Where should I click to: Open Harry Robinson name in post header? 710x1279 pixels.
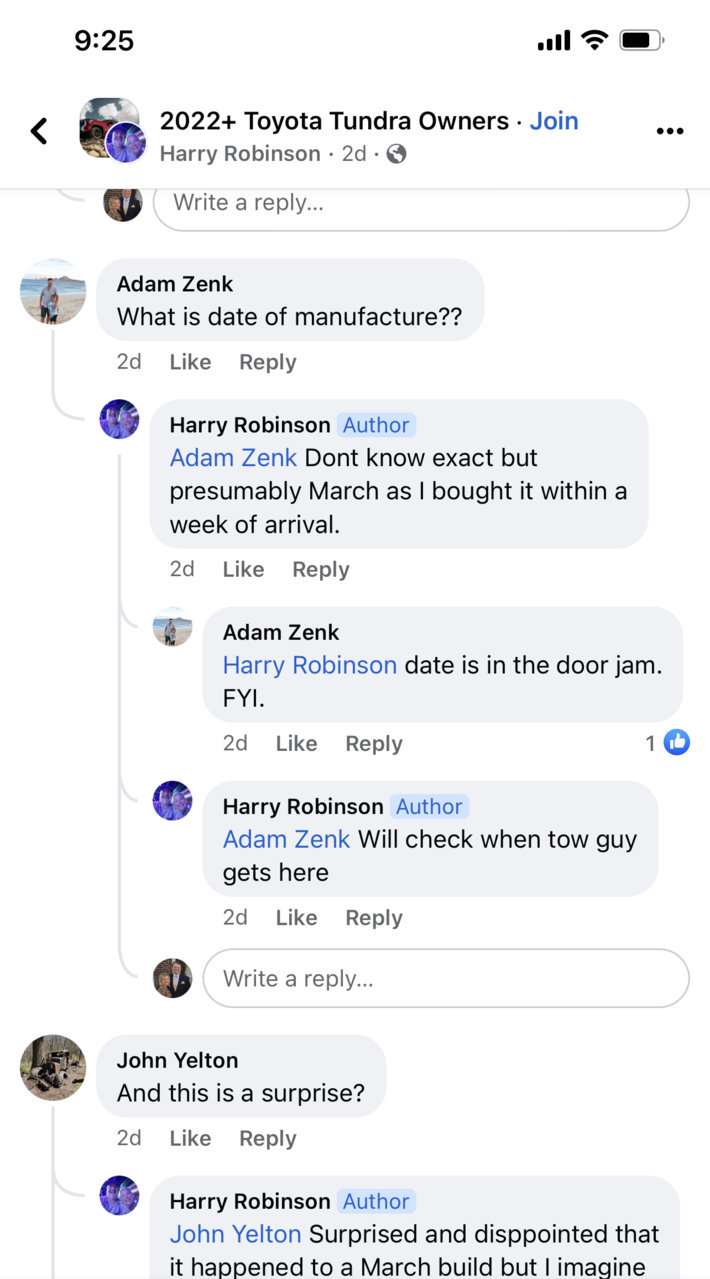click(x=240, y=154)
